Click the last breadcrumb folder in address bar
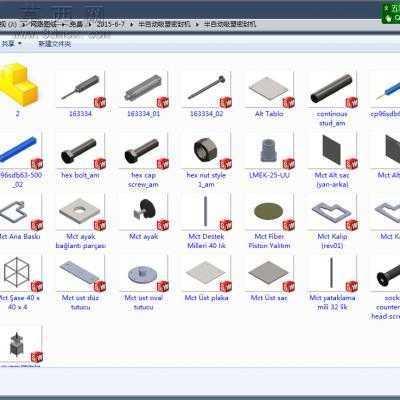The width and height of the screenshot is (400, 400). pyautogui.click(x=230, y=24)
